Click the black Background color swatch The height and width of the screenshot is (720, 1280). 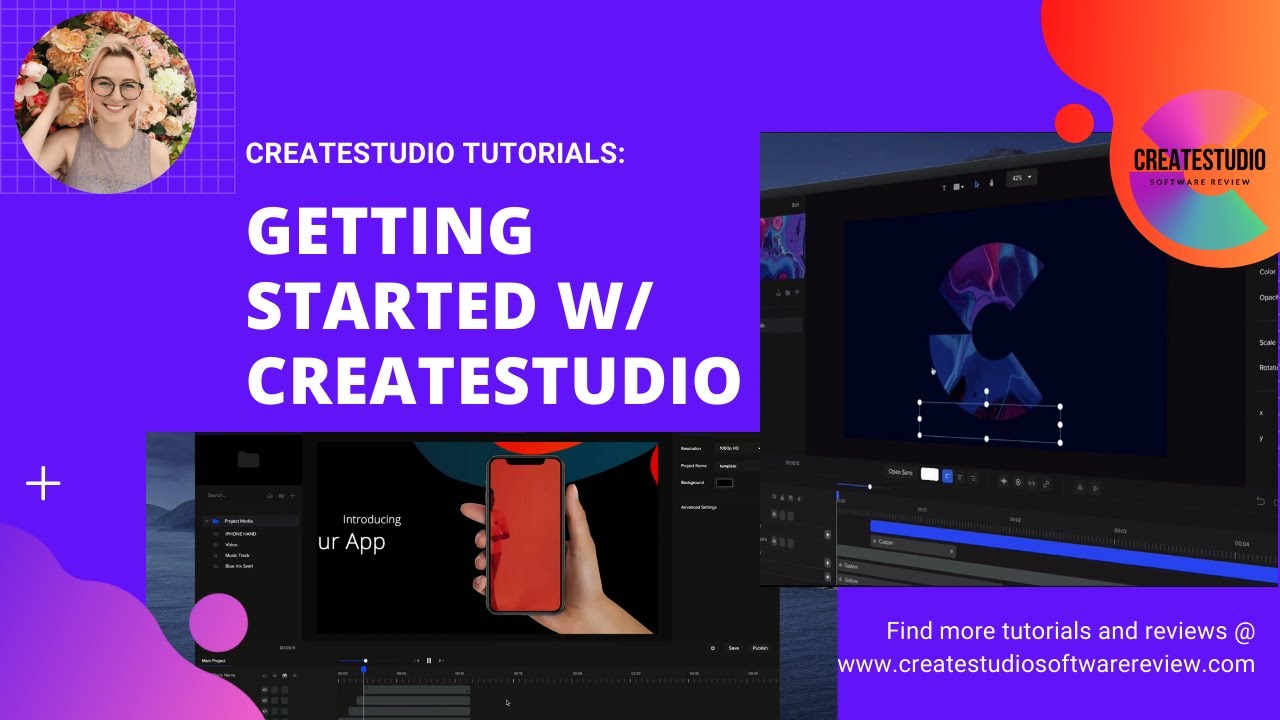coord(724,483)
